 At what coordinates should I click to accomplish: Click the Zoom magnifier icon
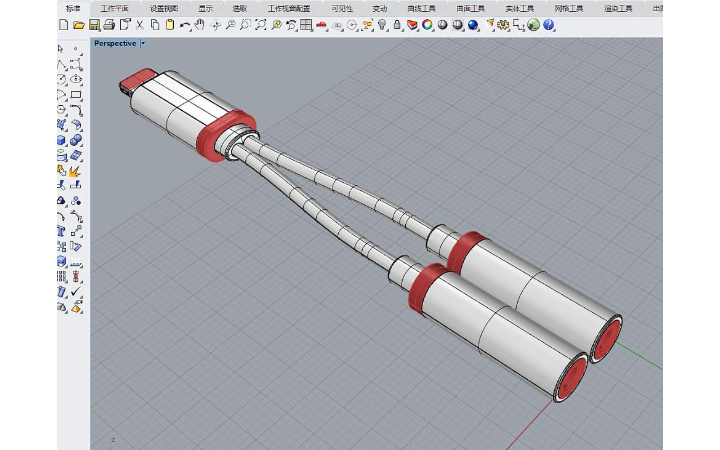point(230,24)
